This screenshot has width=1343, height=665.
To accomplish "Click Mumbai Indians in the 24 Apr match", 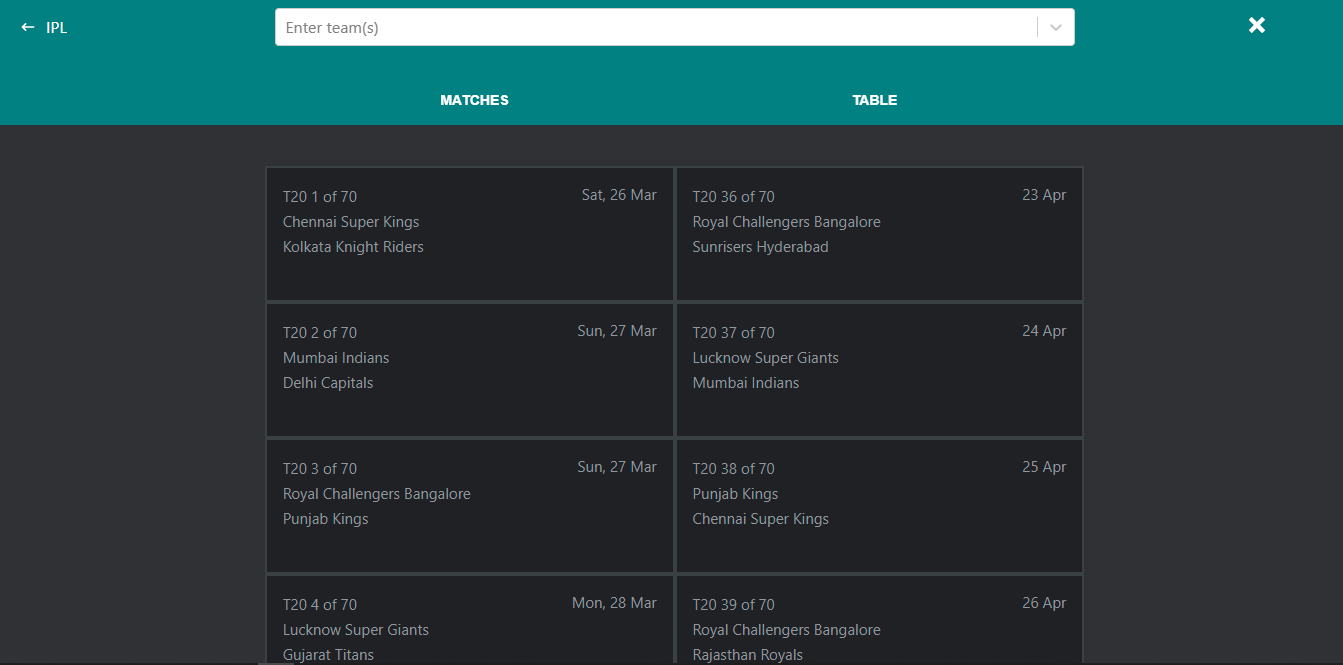I will [x=745, y=382].
